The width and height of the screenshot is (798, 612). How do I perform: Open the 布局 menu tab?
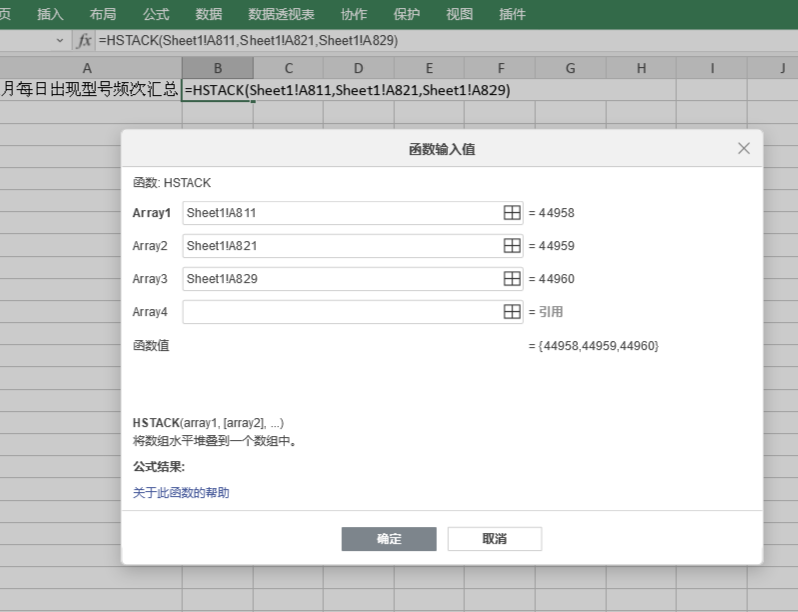(x=103, y=14)
